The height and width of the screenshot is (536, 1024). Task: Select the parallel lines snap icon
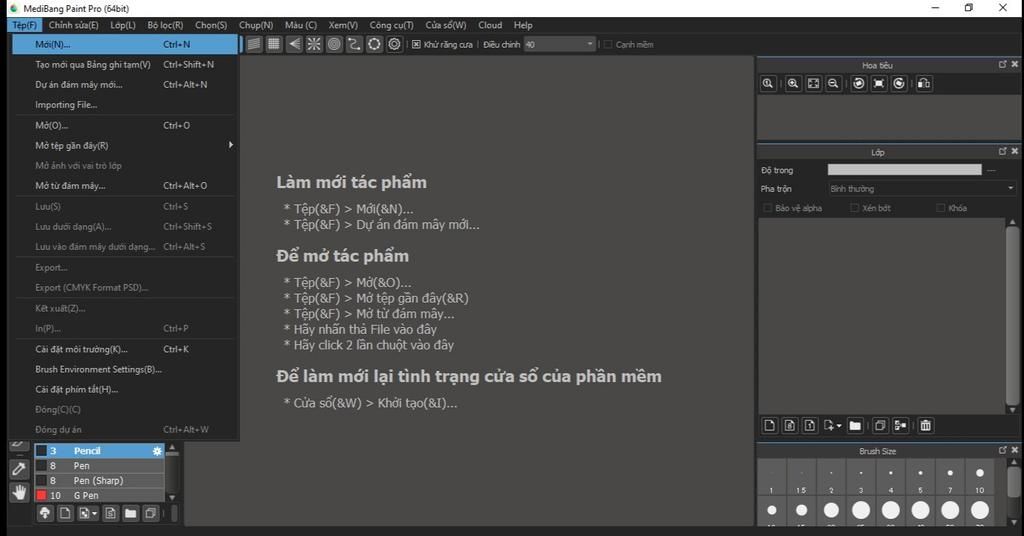pos(254,44)
